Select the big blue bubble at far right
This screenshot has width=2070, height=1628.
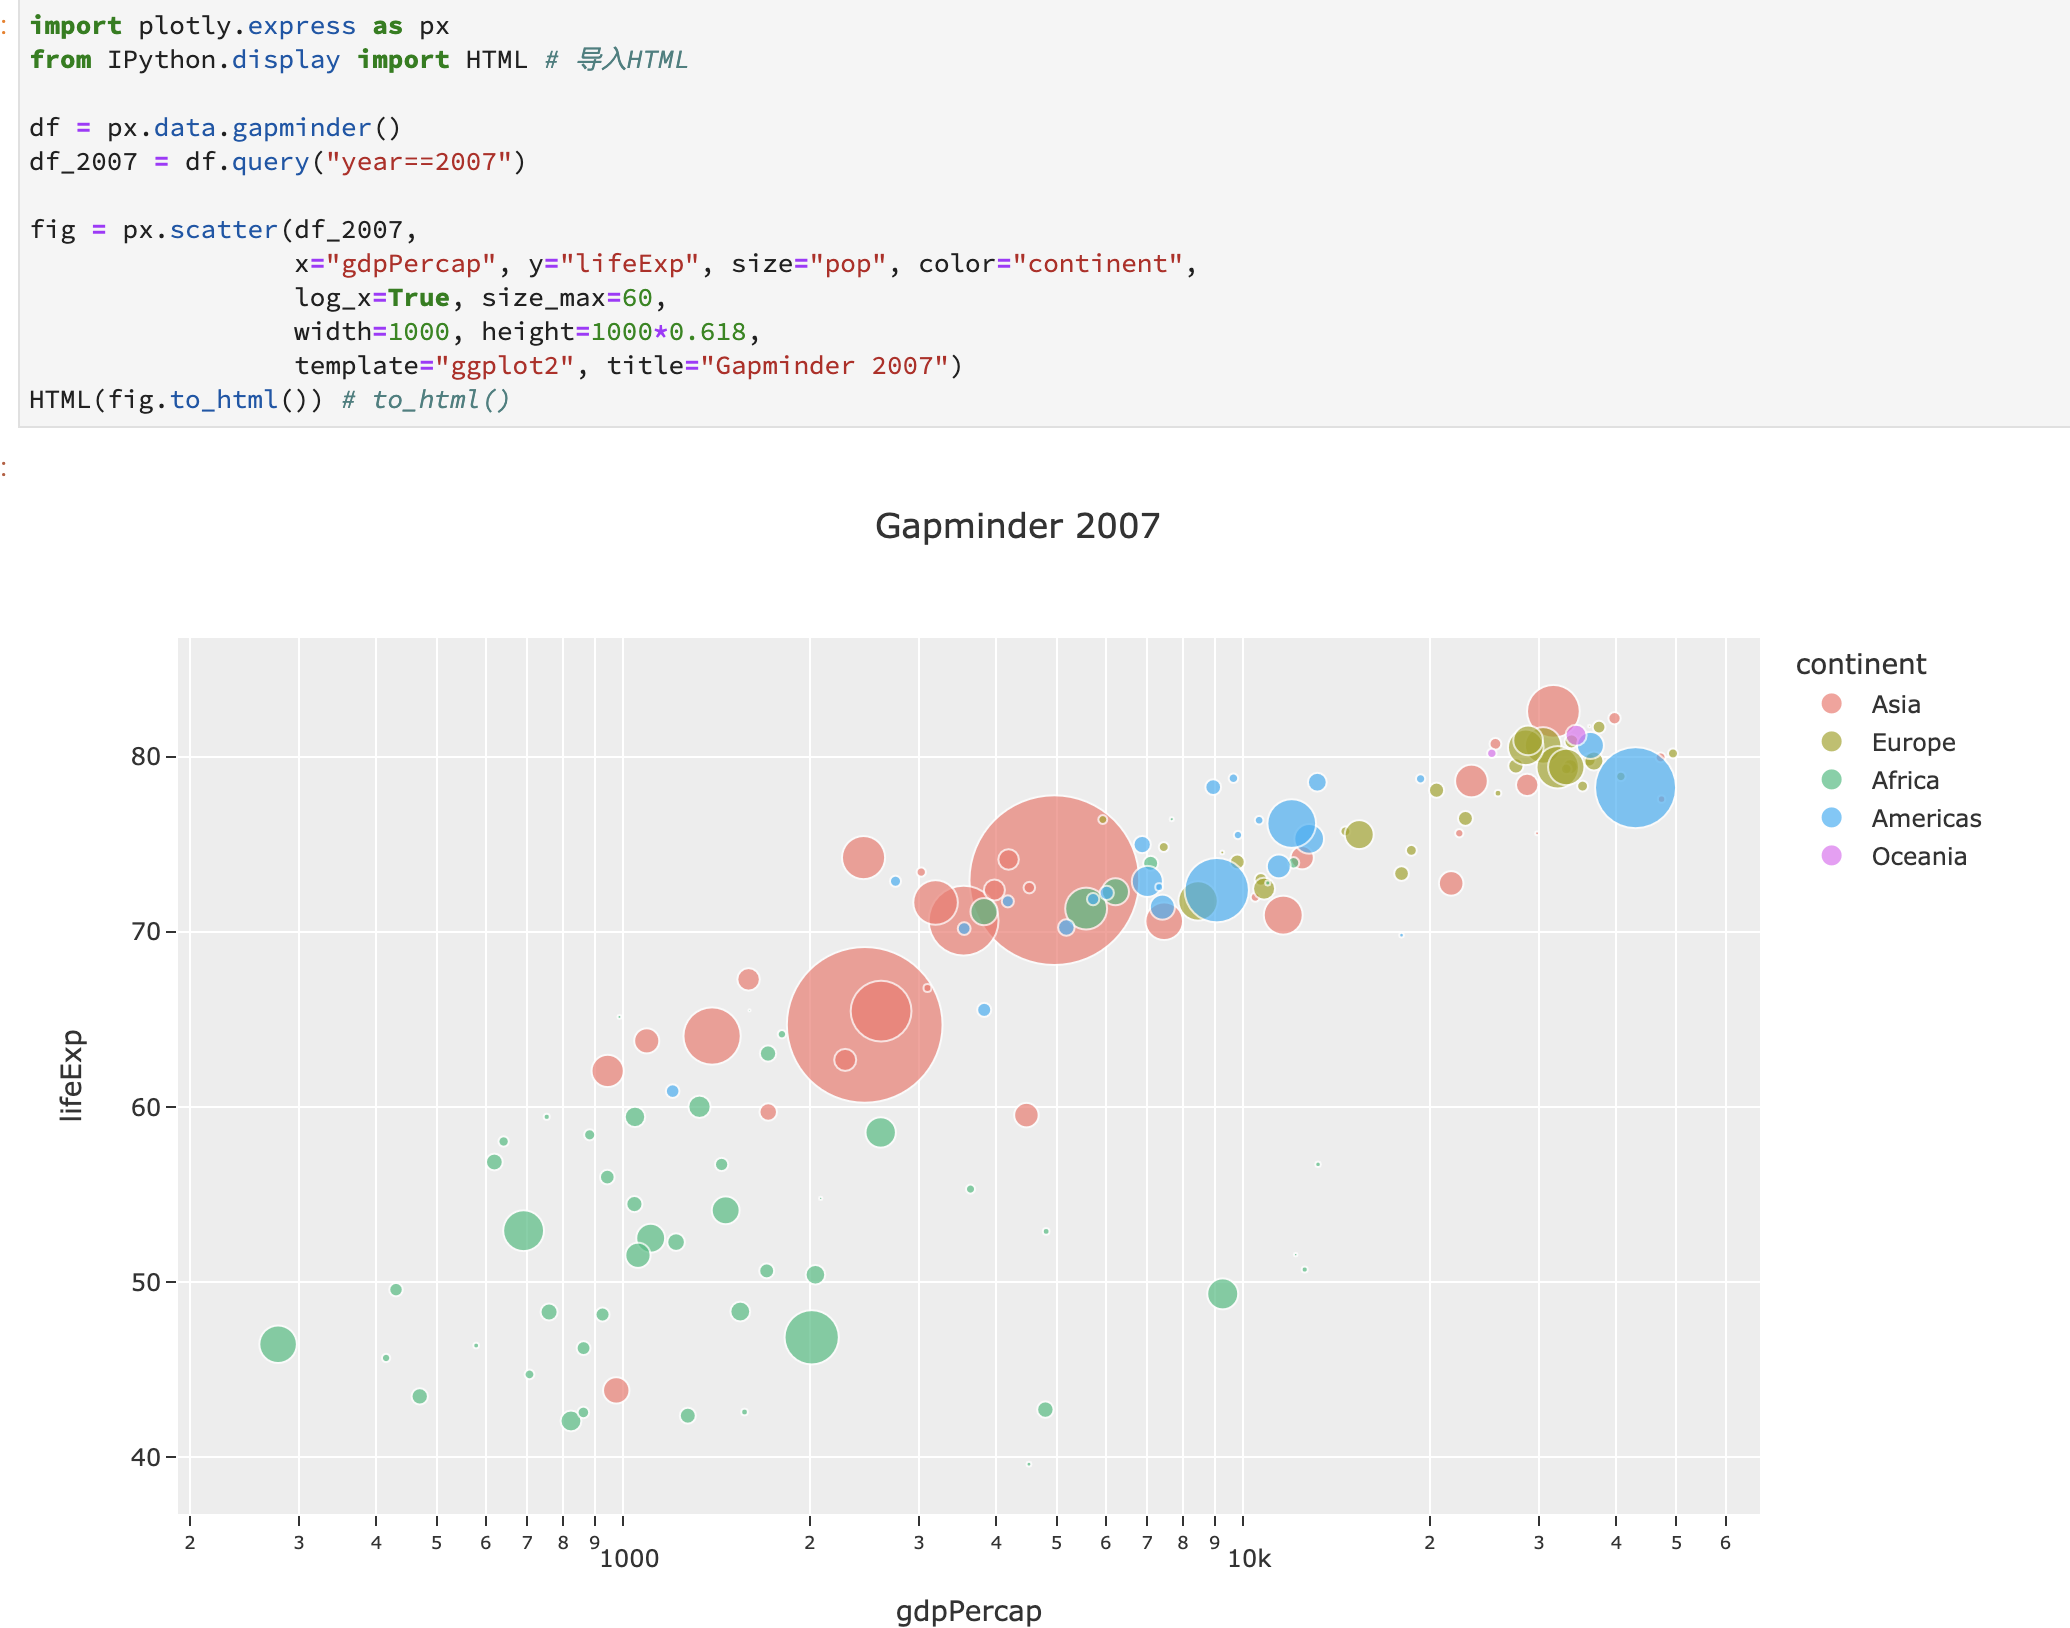point(1635,788)
